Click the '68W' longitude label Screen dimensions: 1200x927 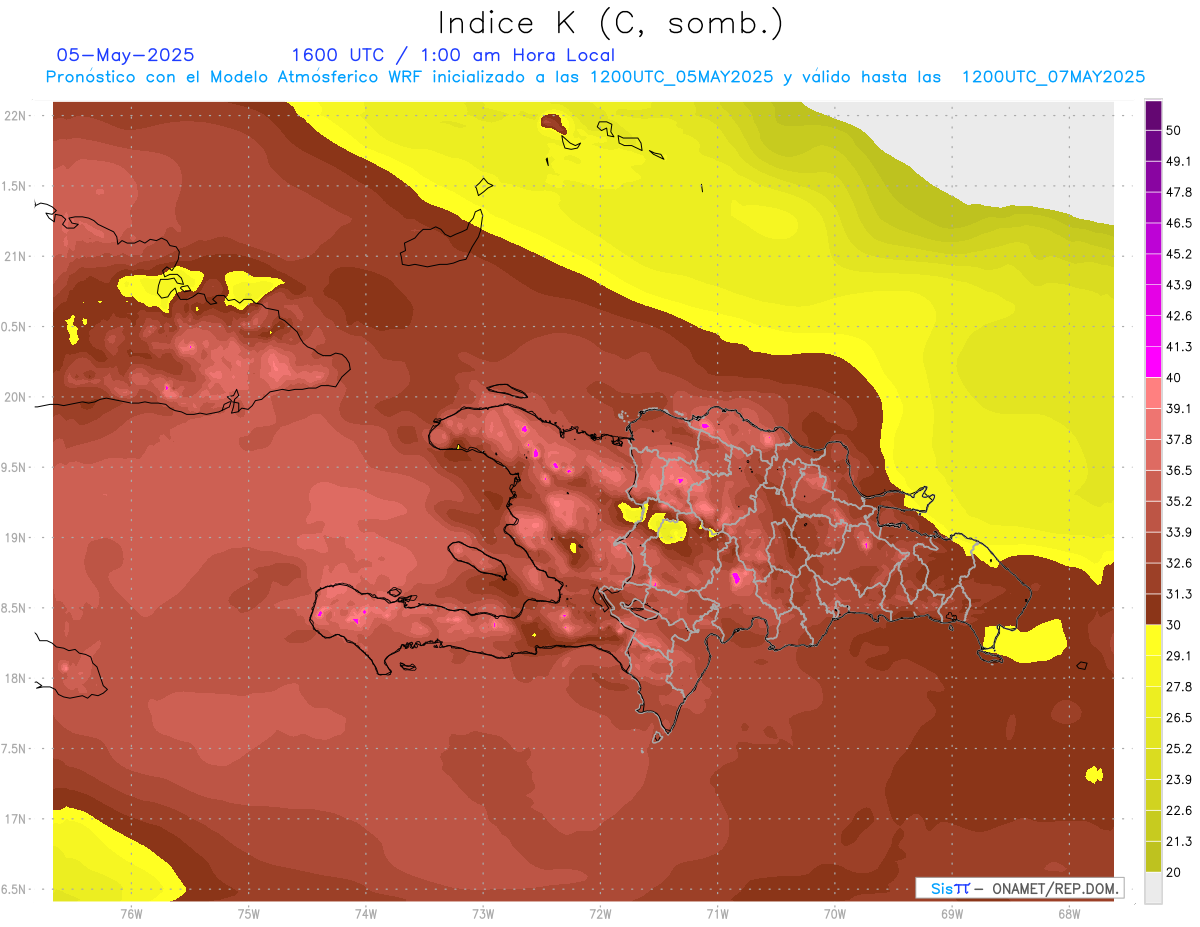click(x=1069, y=913)
